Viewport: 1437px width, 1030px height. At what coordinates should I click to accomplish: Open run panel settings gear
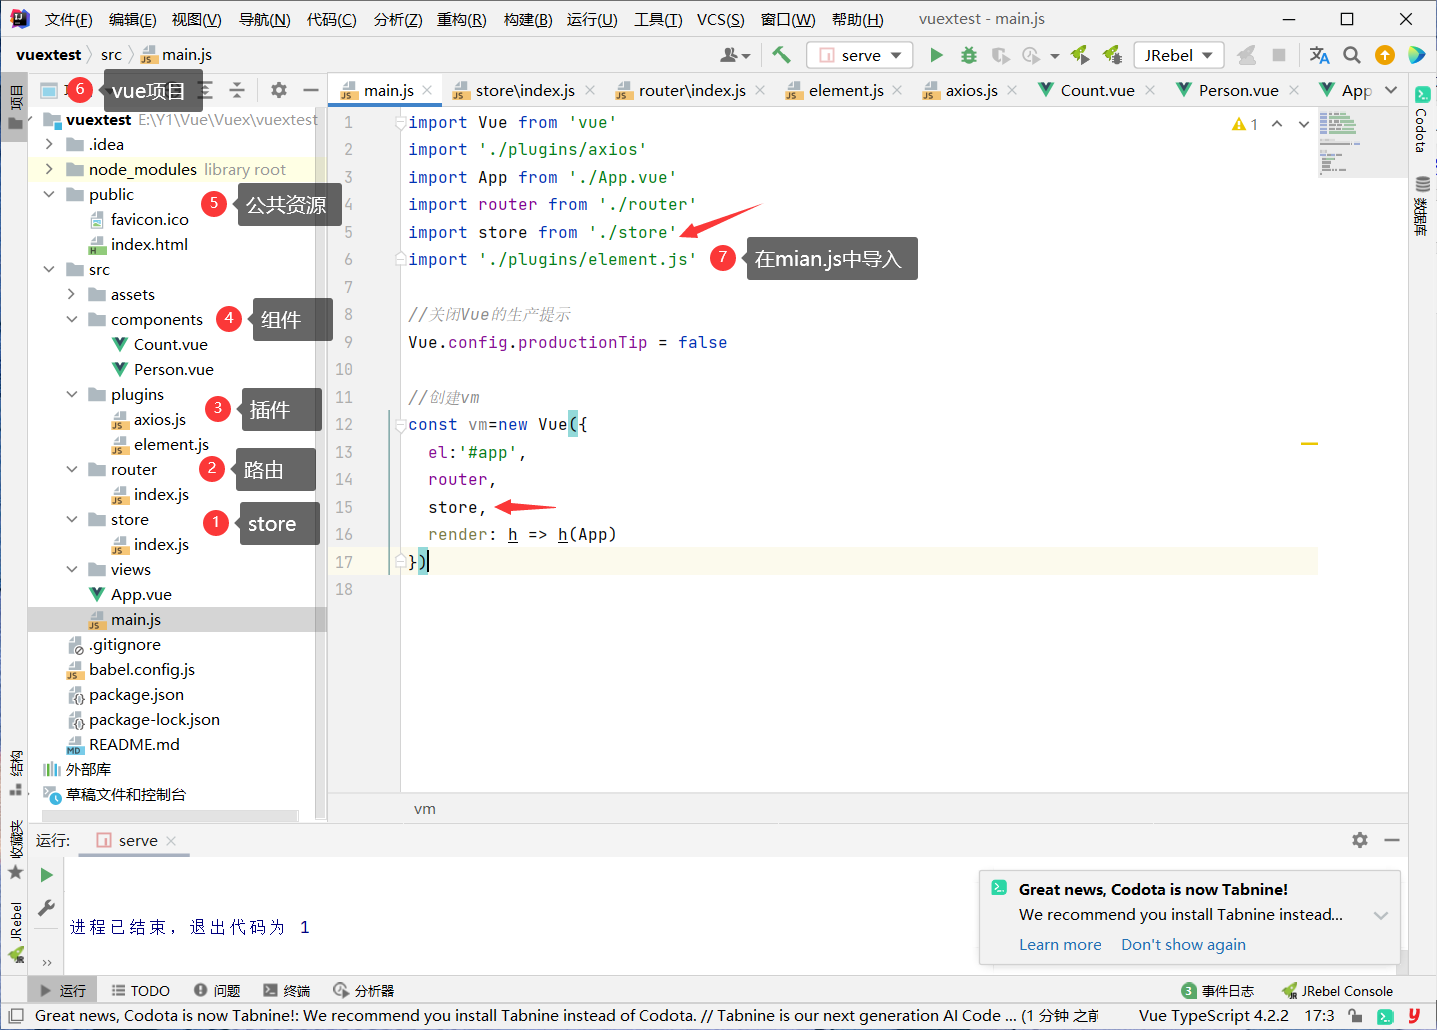pos(1360,840)
